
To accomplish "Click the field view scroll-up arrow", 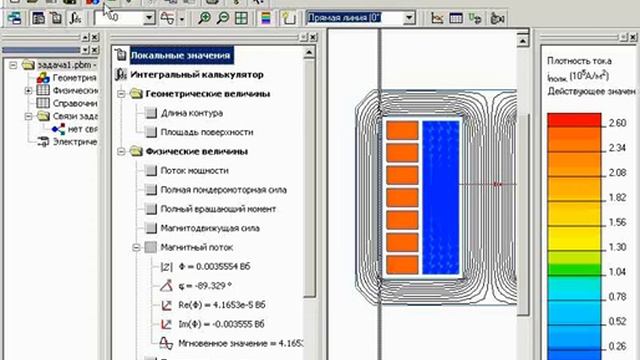I will (x=523, y=41).
